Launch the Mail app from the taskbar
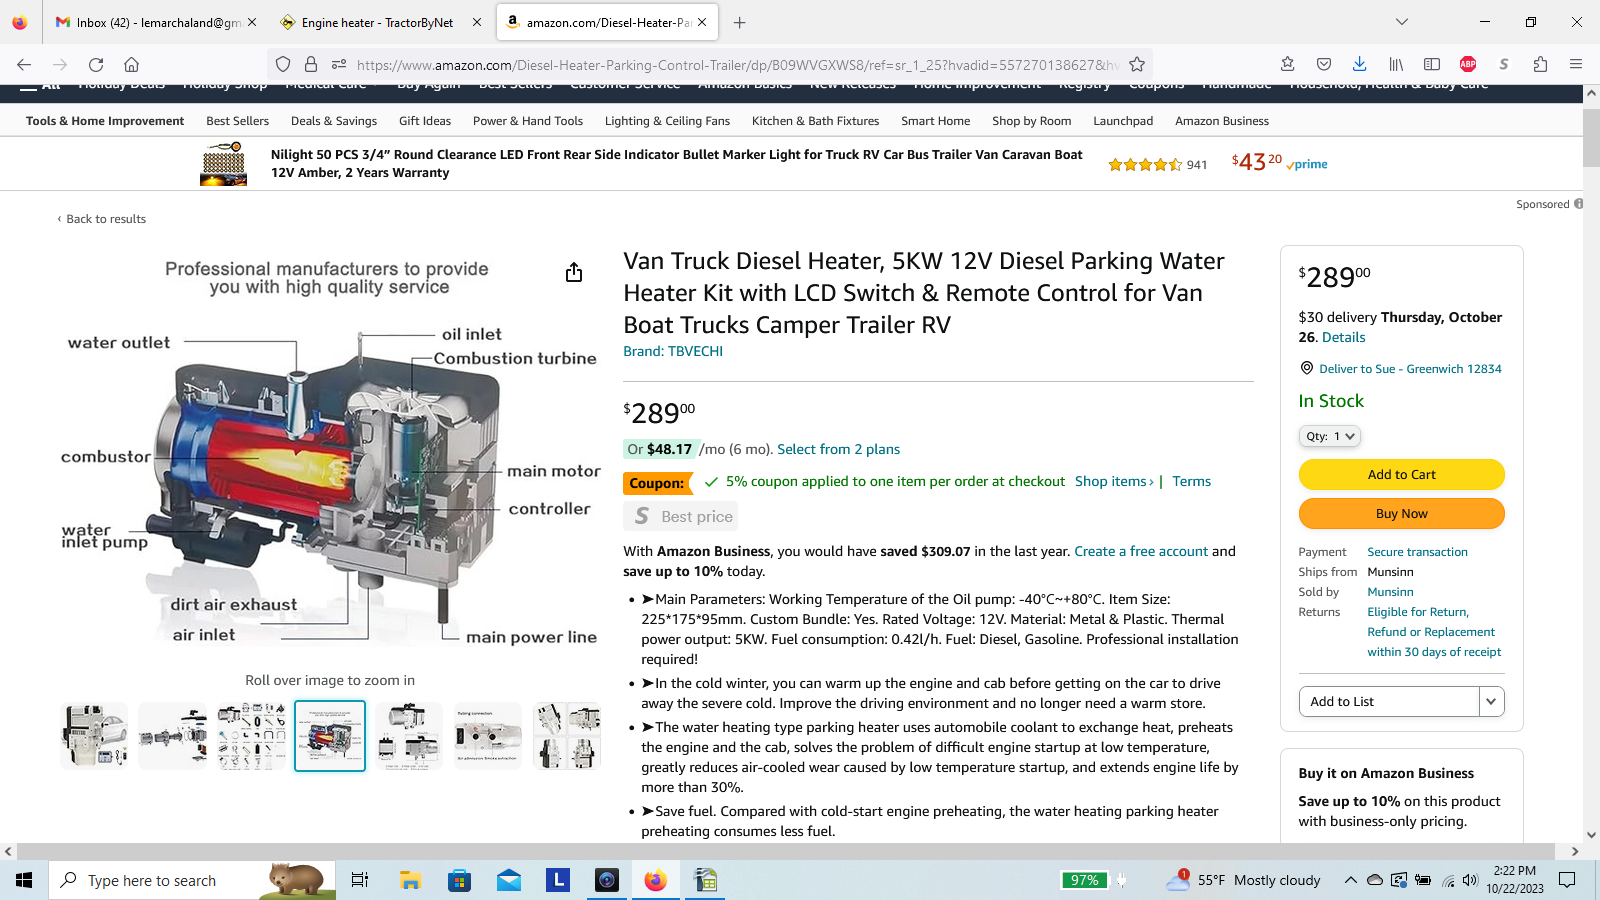This screenshot has height=900, width=1600. click(509, 880)
